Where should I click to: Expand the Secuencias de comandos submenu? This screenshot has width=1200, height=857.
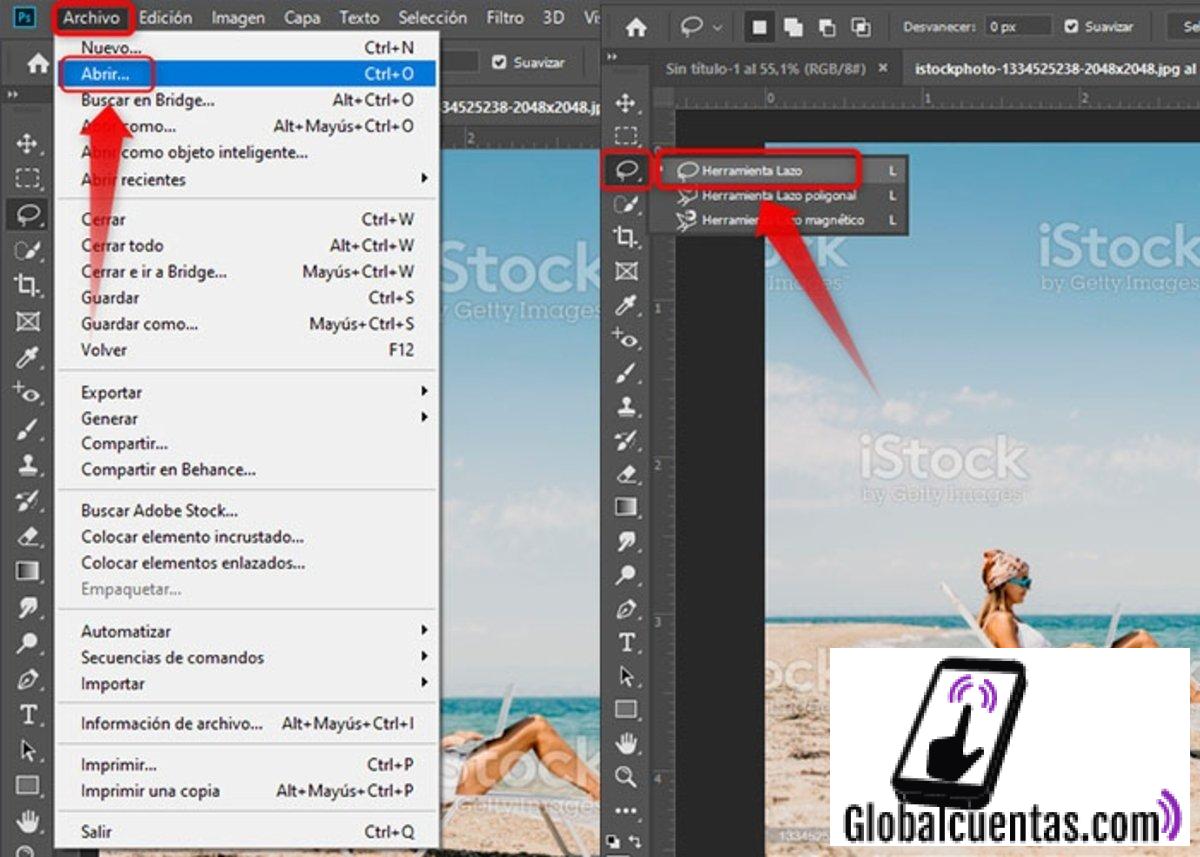point(245,657)
